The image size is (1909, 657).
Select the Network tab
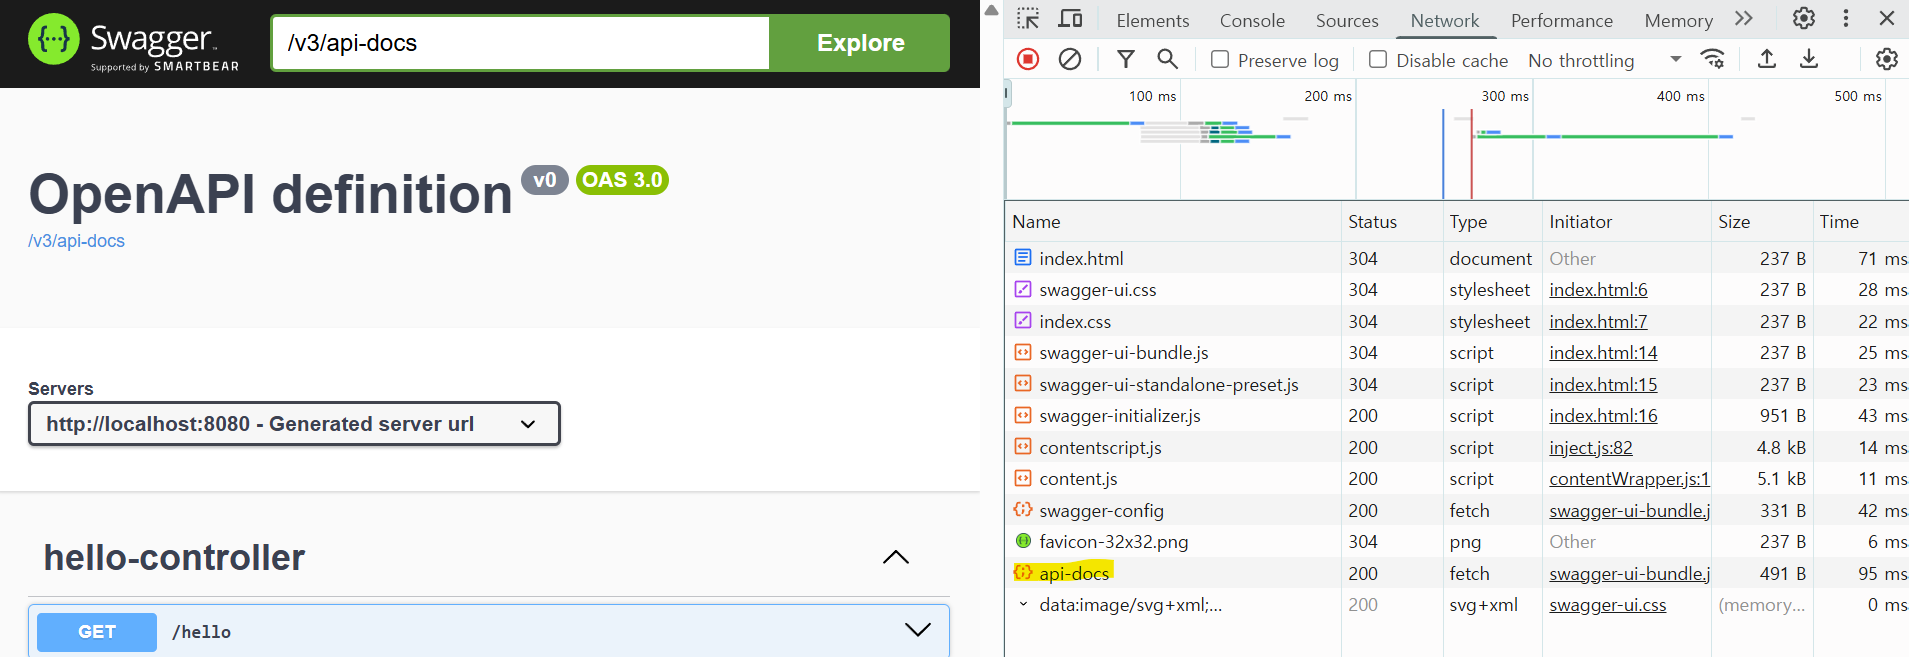click(x=1445, y=20)
